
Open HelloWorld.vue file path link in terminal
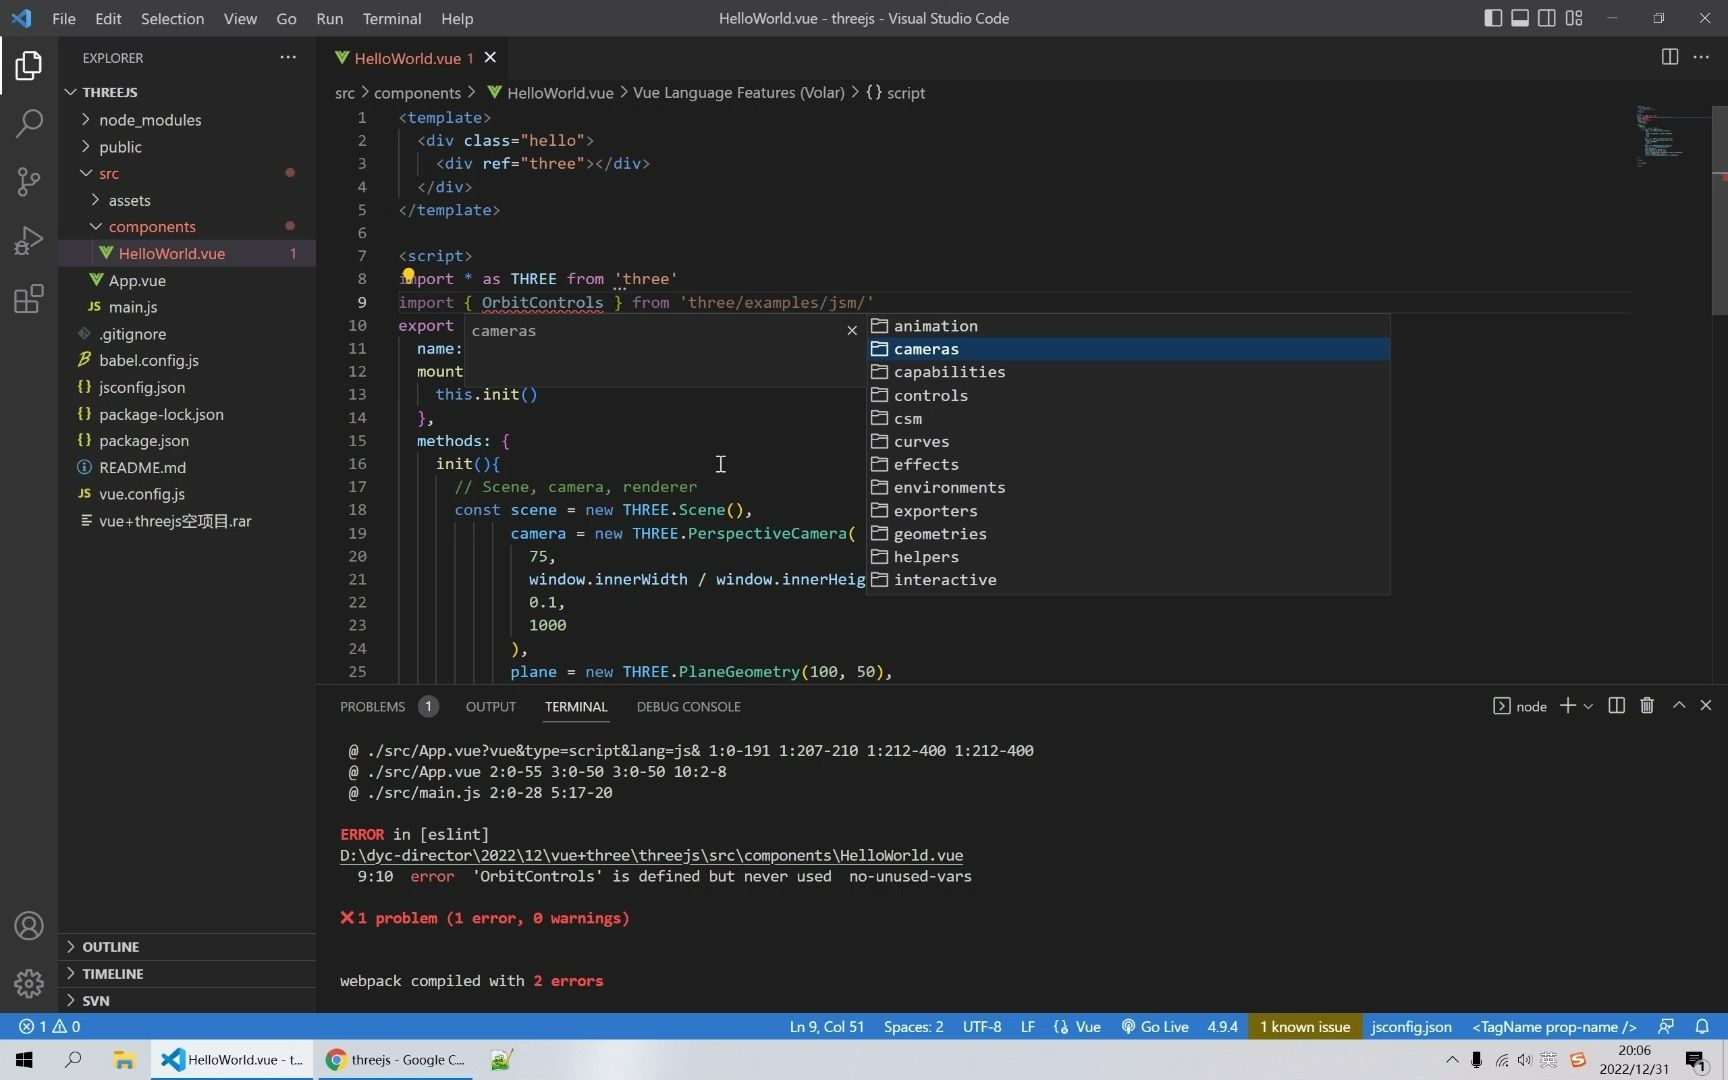click(651, 856)
